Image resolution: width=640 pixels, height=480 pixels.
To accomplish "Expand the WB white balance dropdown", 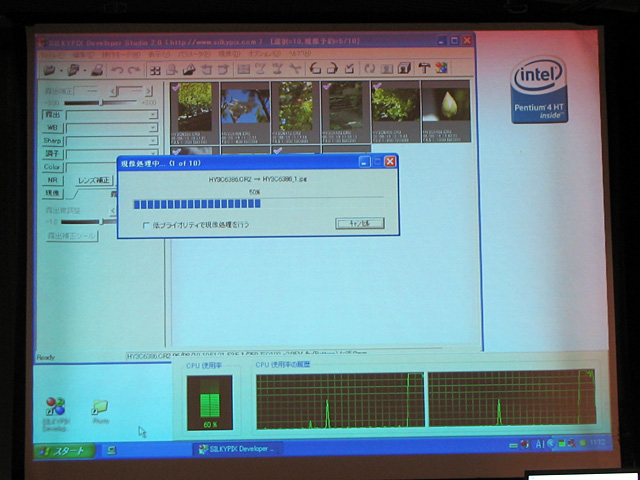I will (153, 128).
